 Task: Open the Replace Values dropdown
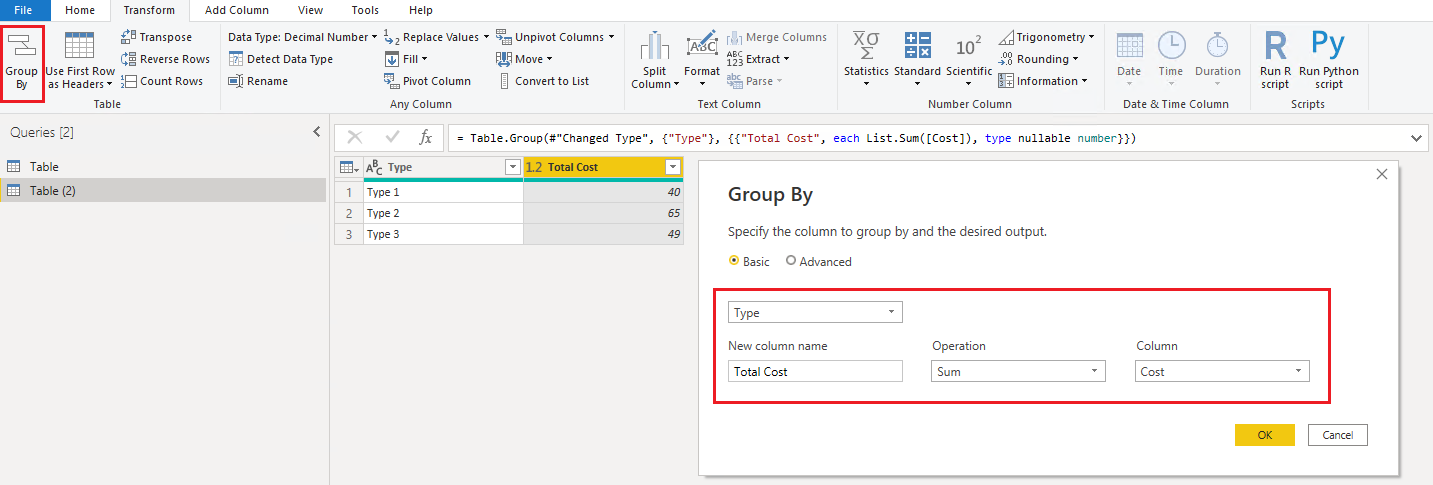[437, 37]
